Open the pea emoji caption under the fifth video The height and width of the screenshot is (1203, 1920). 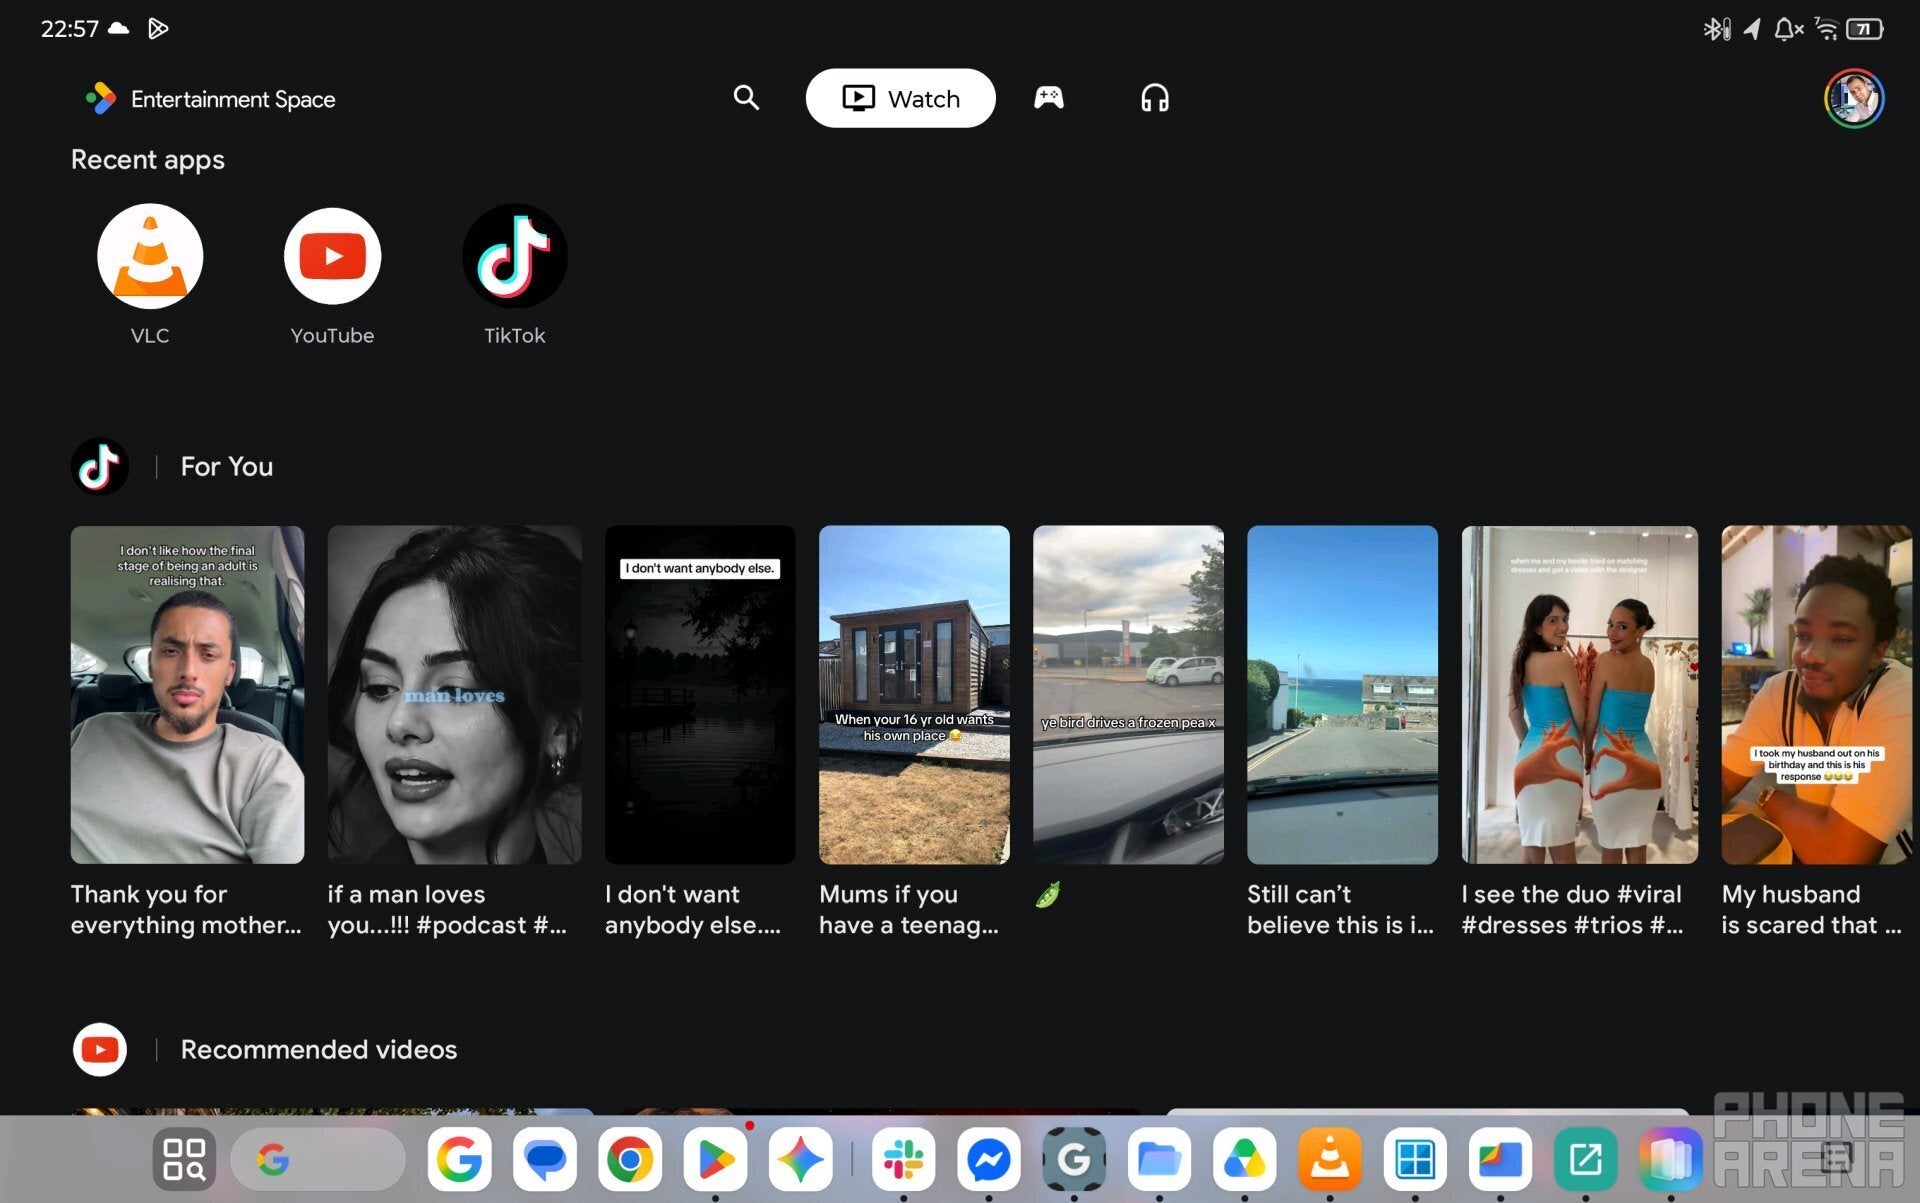pos(1047,894)
